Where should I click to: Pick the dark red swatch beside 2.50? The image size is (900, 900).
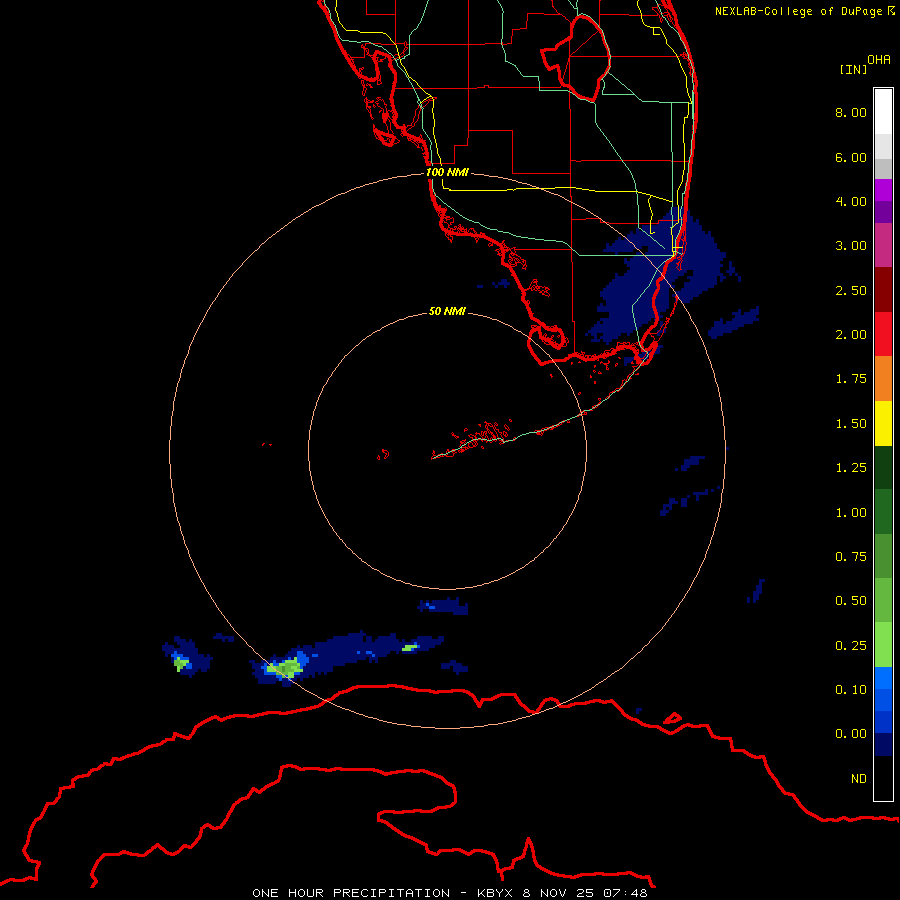[x=883, y=290]
